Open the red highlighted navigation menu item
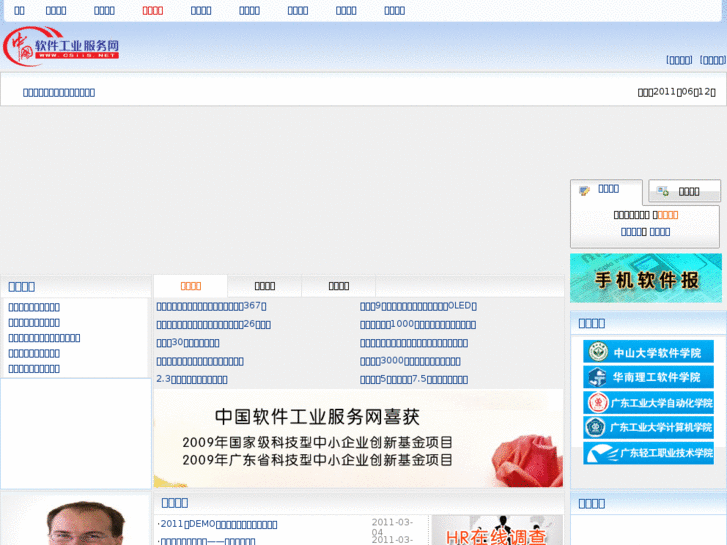 pyautogui.click(x=153, y=11)
